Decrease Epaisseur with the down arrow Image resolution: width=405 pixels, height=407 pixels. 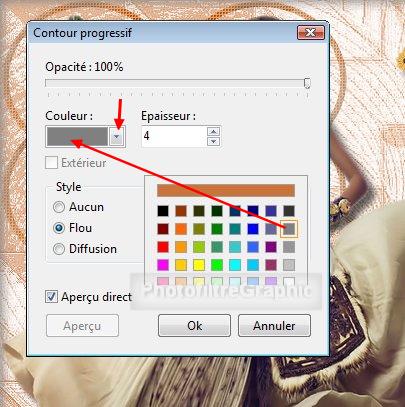(x=213, y=141)
